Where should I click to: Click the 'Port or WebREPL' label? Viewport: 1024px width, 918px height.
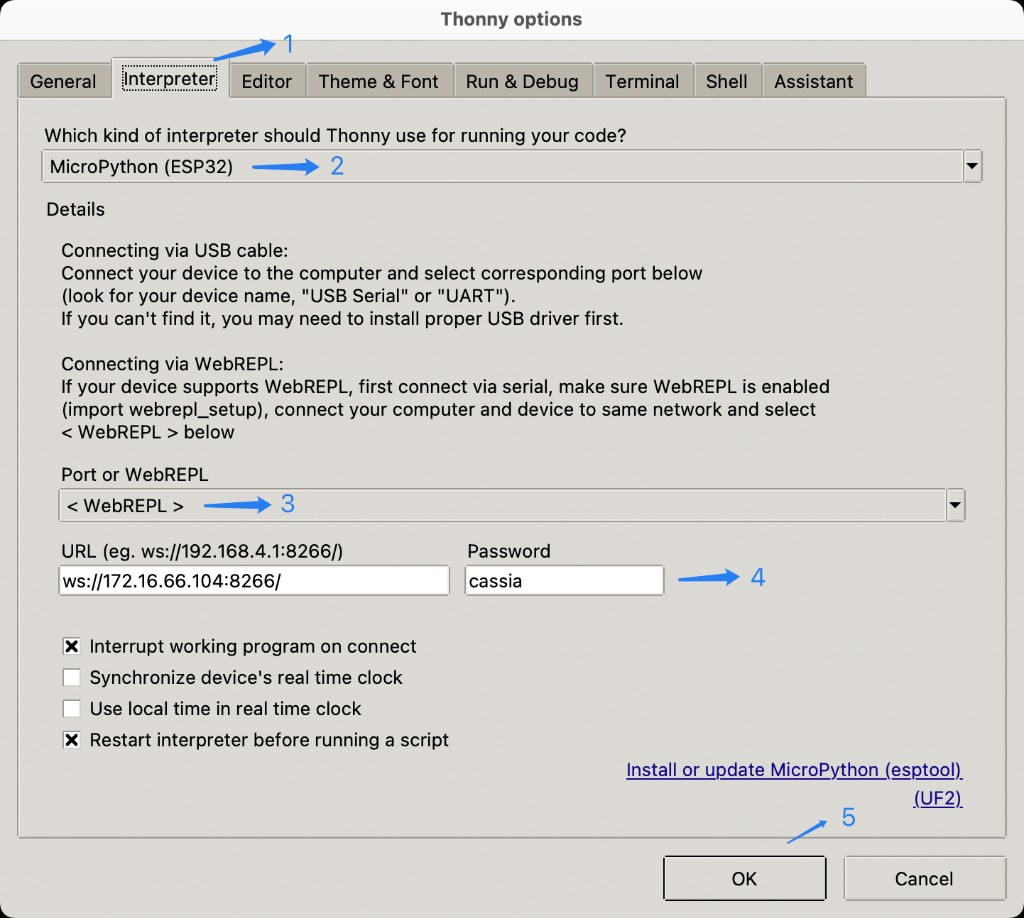coord(135,475)
